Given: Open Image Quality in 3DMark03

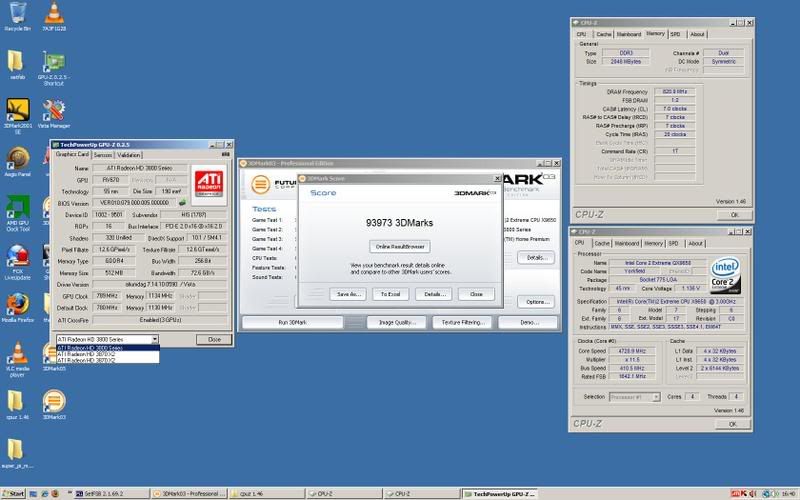Looking at the screenshot, I should pos(397,322).
